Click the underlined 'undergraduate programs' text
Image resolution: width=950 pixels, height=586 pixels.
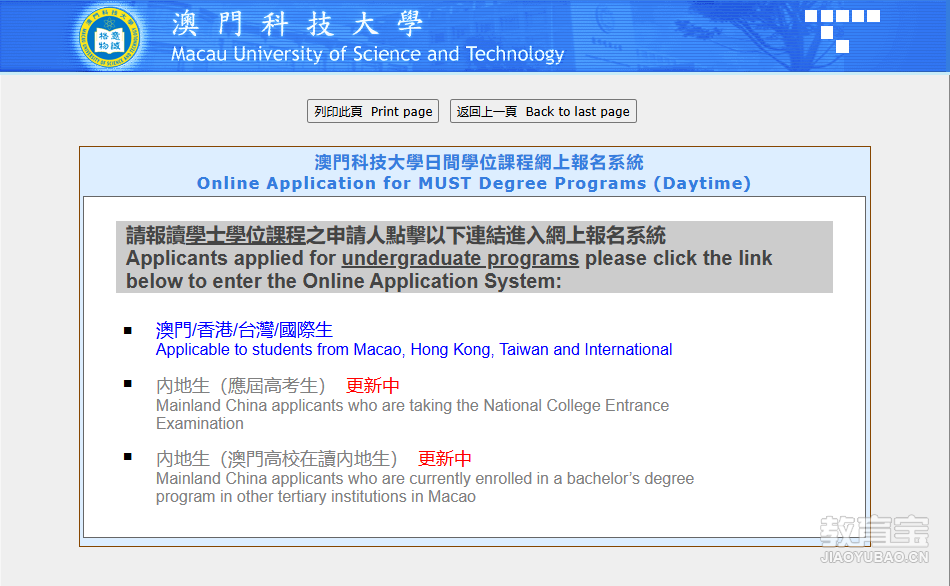click(460, 258)
